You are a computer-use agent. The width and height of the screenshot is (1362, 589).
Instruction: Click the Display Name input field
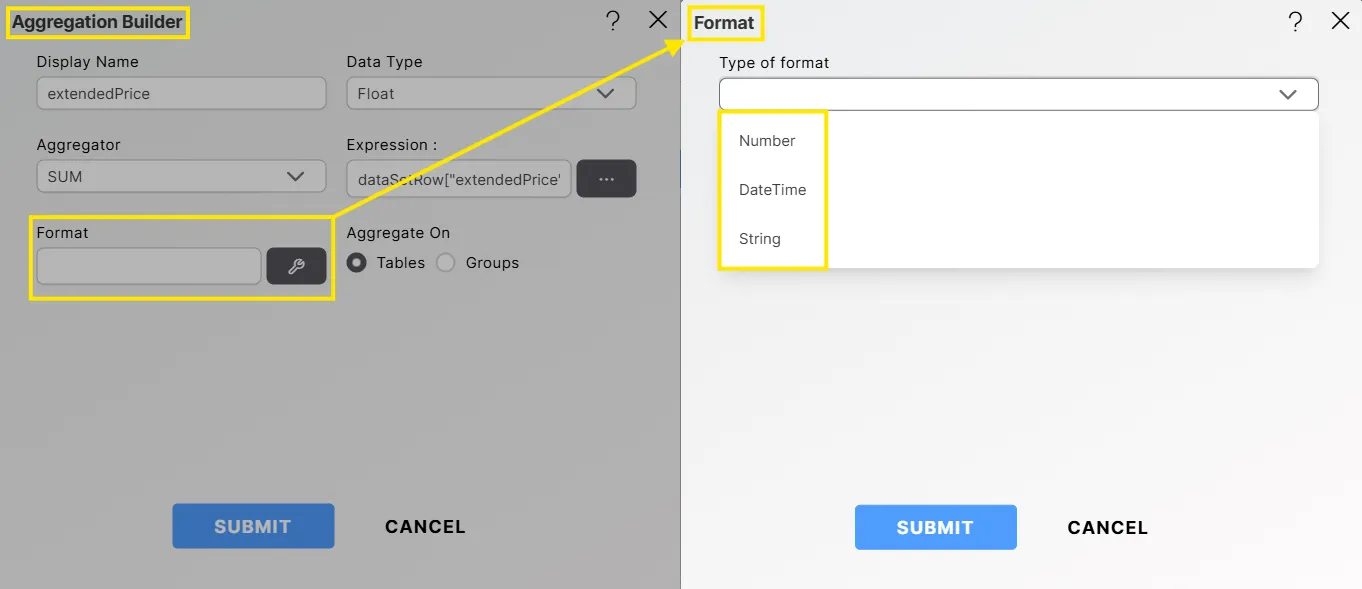pyautogui.click(x=181, y=94)
